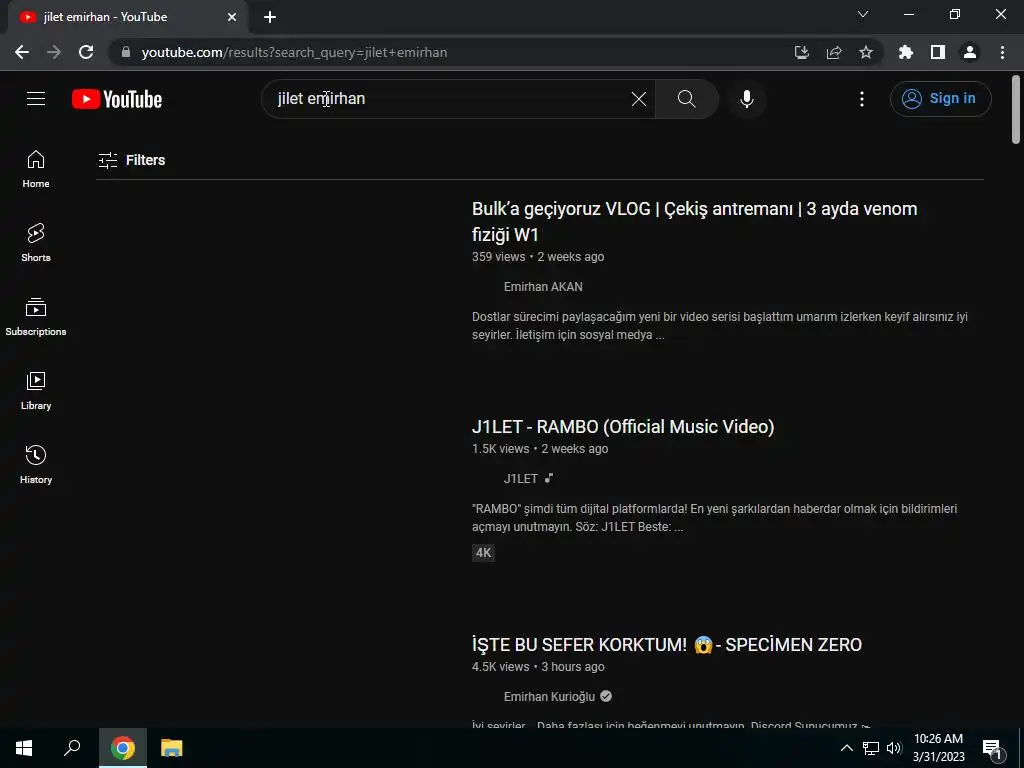This screenshot has width=1024, height=768.
Task: Open a new browser tab
Action: [270, 17]
